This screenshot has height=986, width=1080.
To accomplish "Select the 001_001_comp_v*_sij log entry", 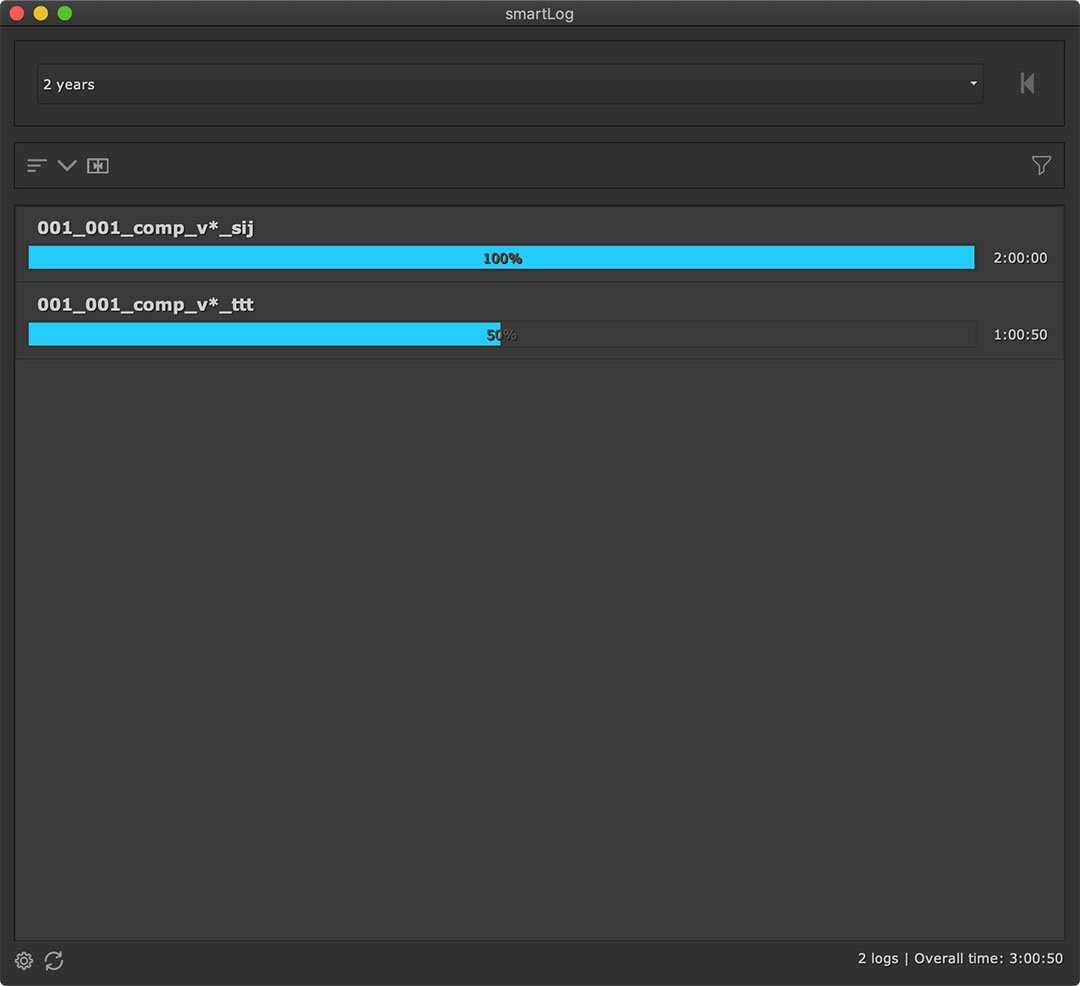I will [x=146, y=228].
